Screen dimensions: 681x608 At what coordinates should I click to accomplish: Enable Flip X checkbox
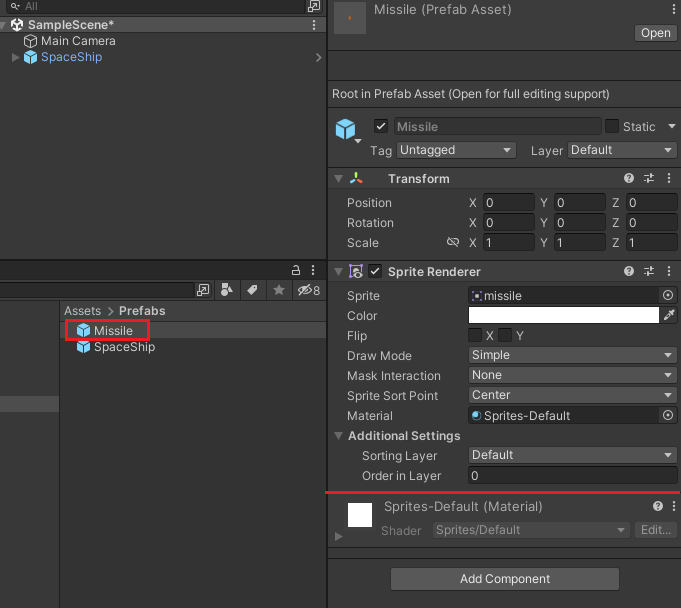[x=475, y=335]
